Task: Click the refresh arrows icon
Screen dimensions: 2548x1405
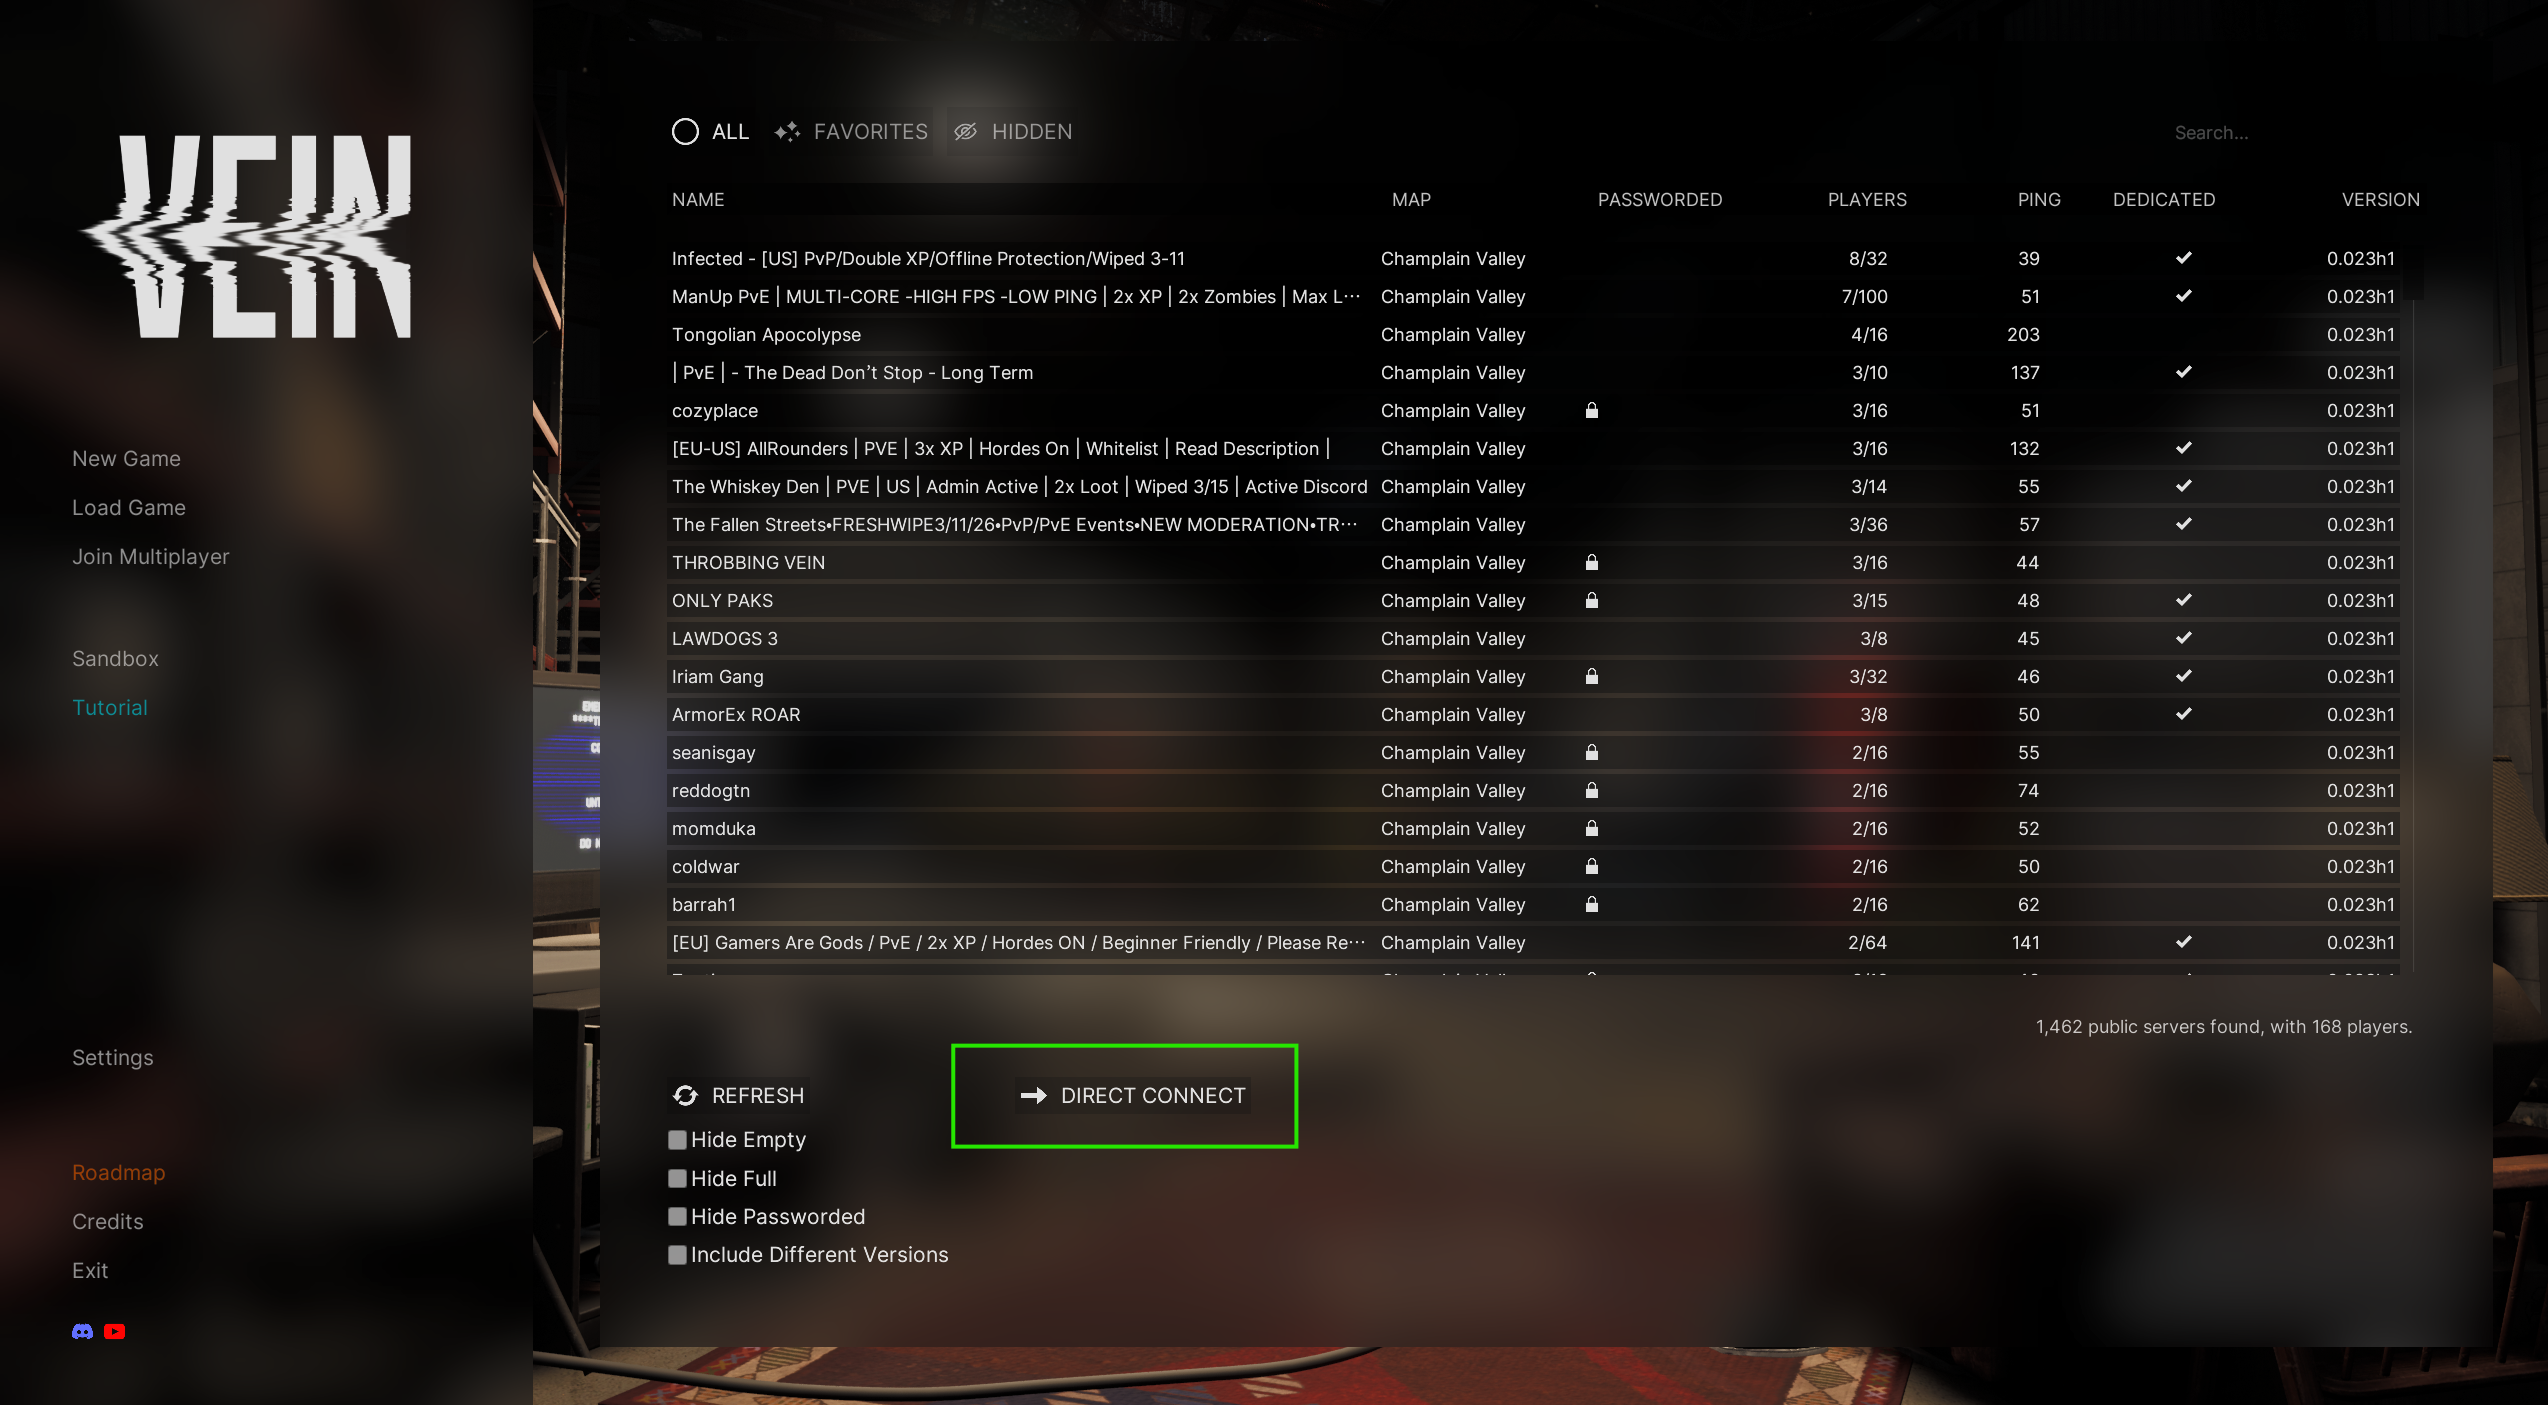Action: tap(686, 1096)
